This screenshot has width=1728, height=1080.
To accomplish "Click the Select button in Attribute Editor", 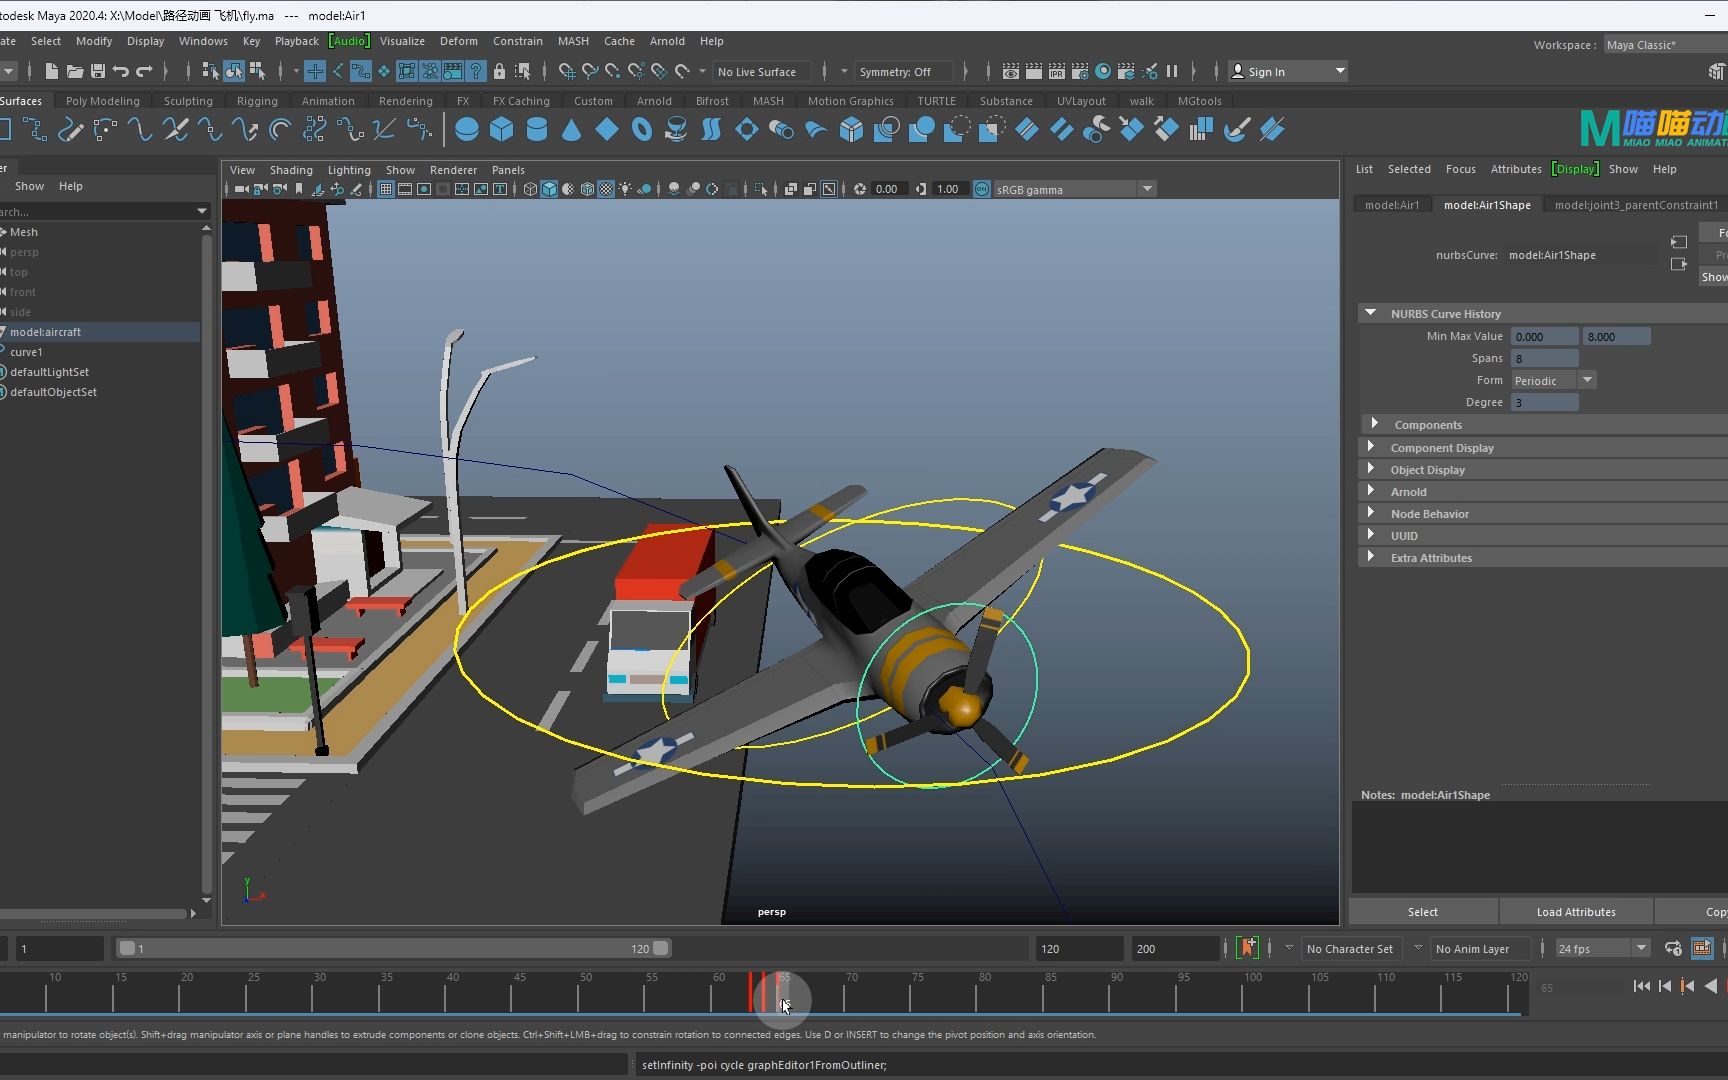I will pyautogui.click(x=1422, y=911).
